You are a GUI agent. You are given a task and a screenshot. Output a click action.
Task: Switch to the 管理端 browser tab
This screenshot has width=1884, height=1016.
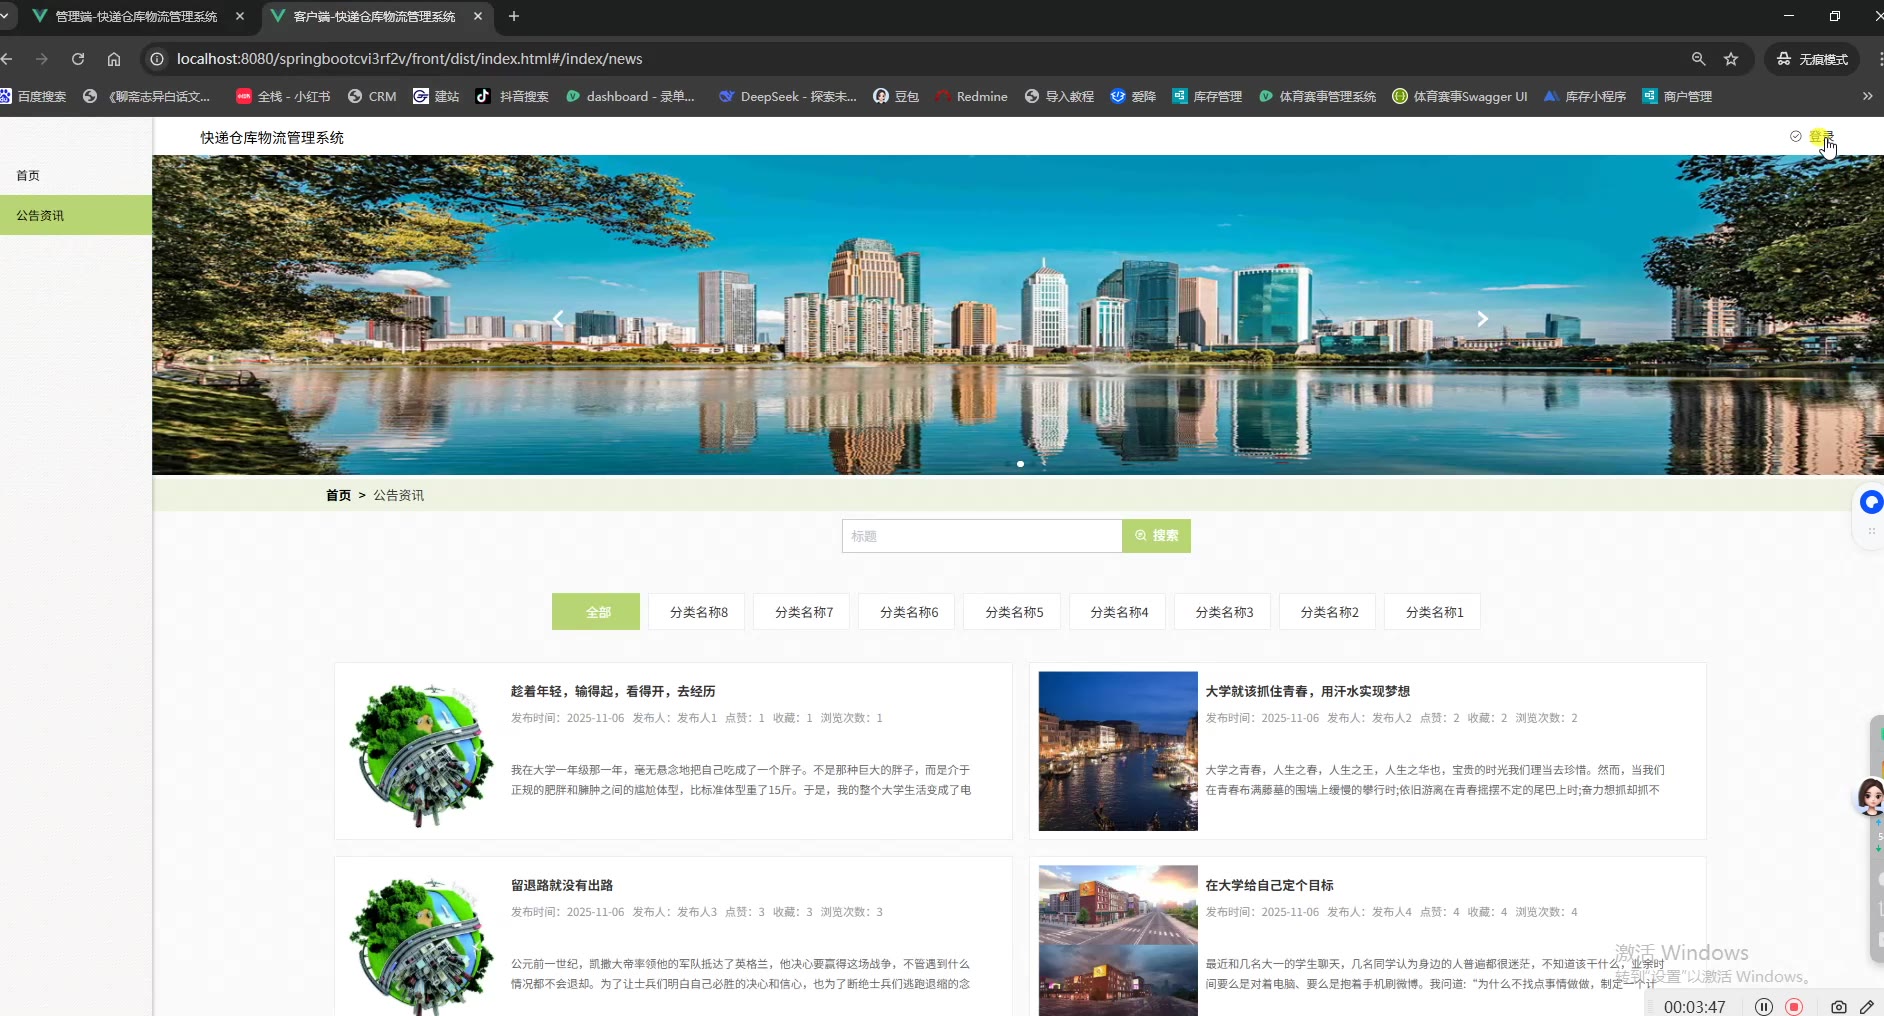pos(136,16)
